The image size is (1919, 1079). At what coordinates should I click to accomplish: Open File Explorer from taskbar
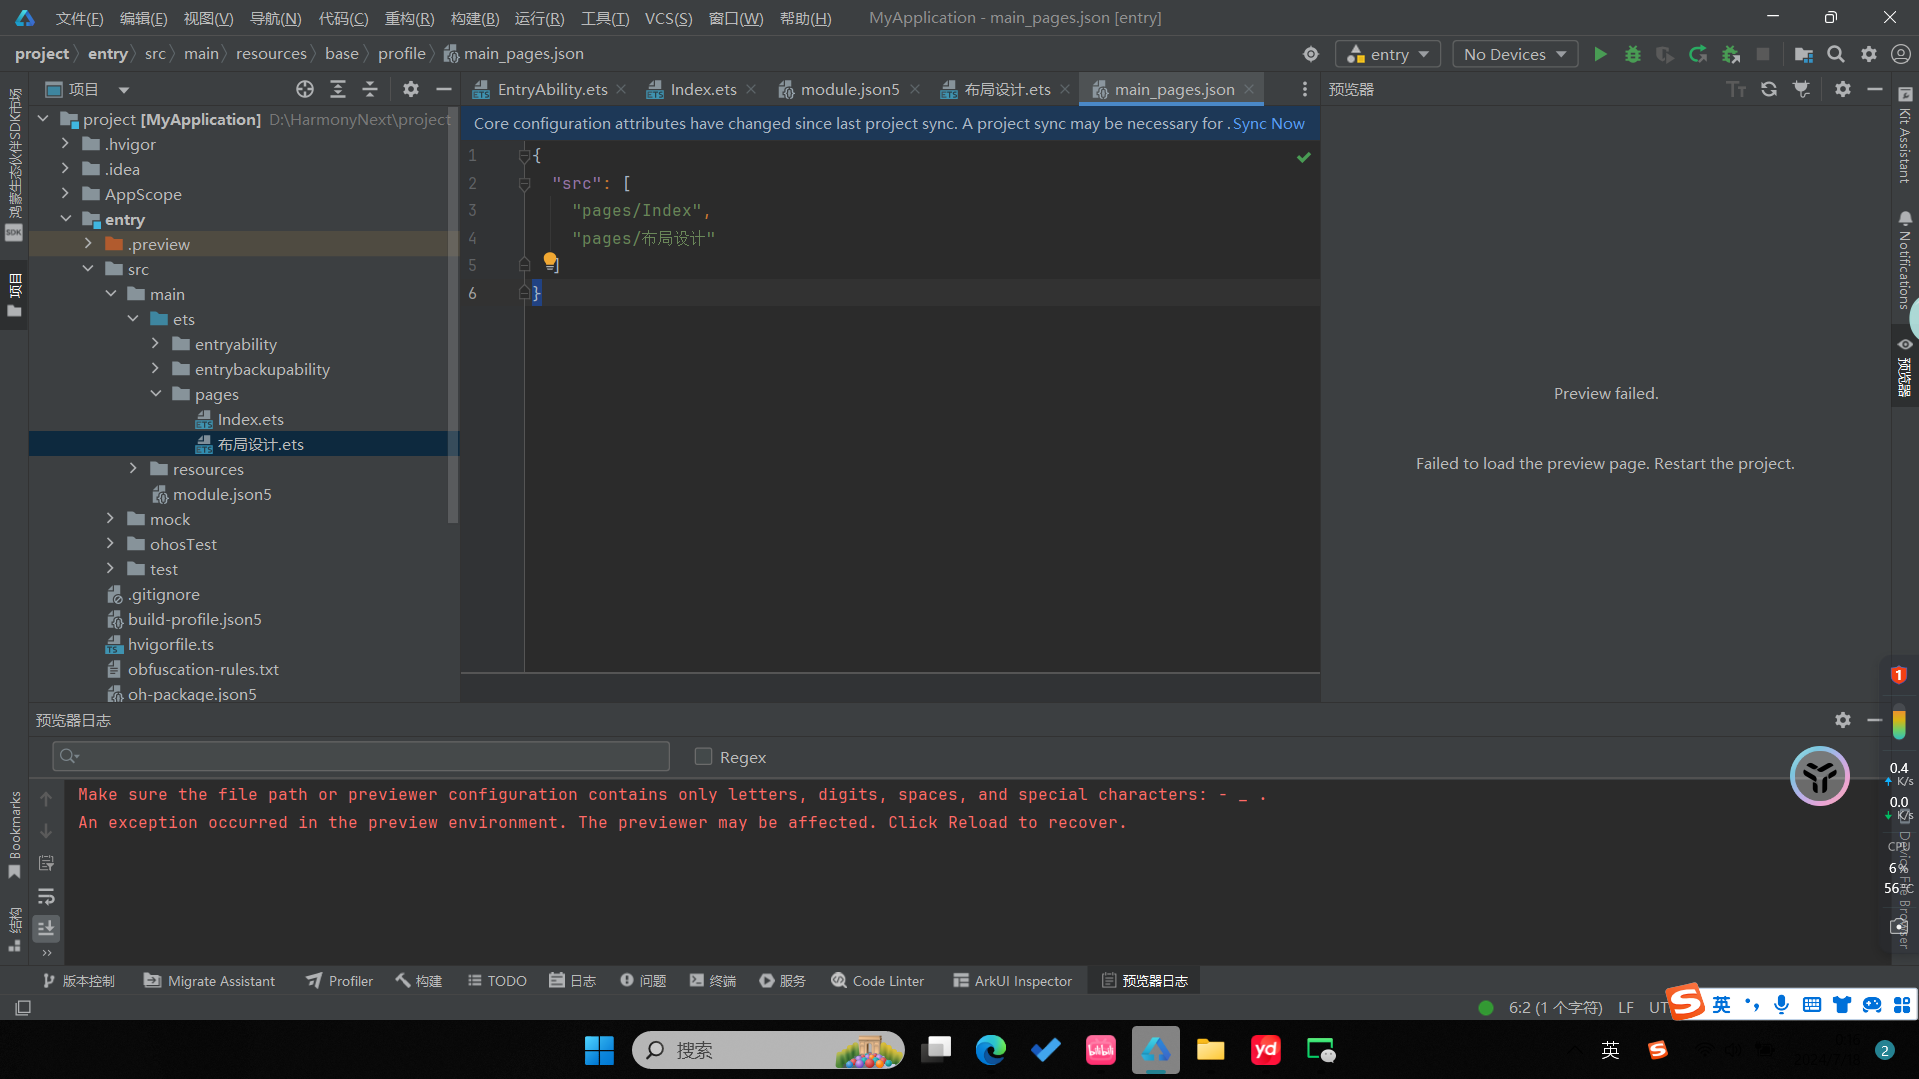pyautogui.click(x=1211, y=1050)
